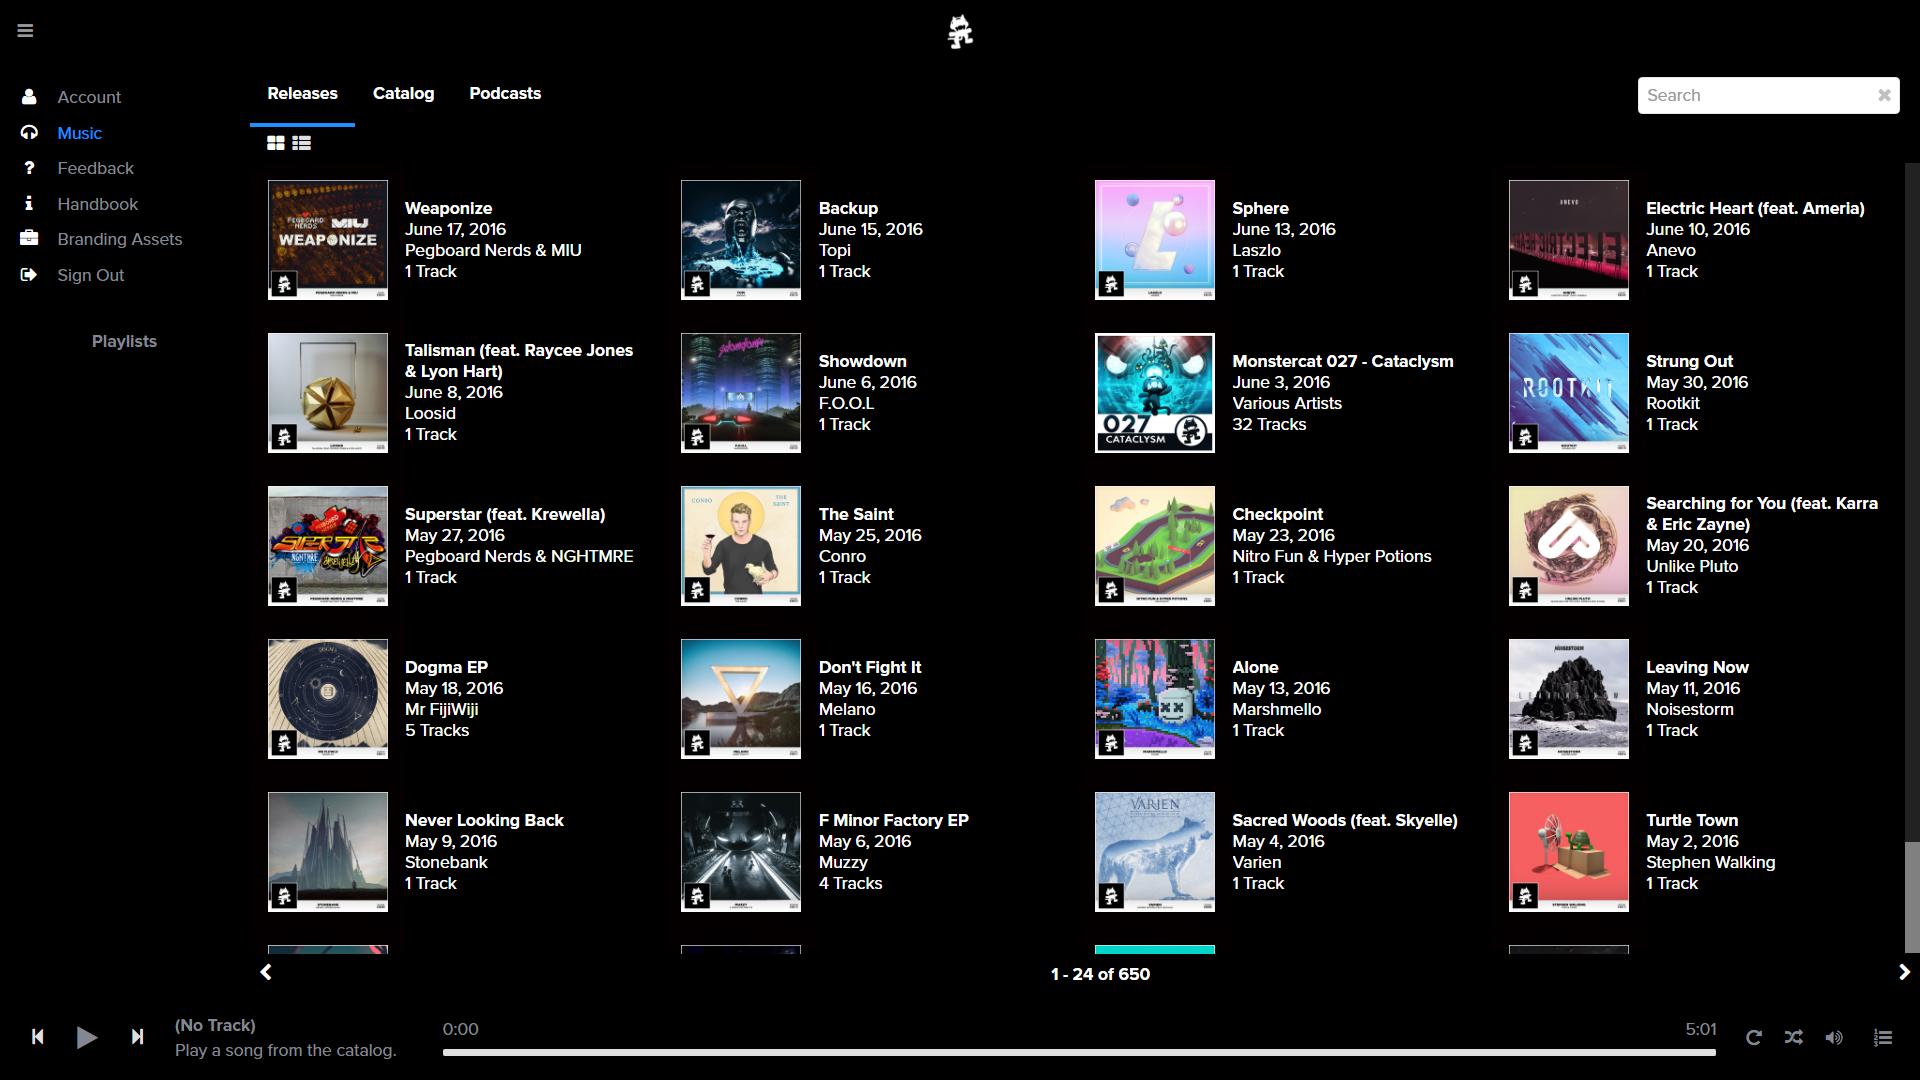
Task: Open Never Looking Back cover
Action: [x=327, y=852]
